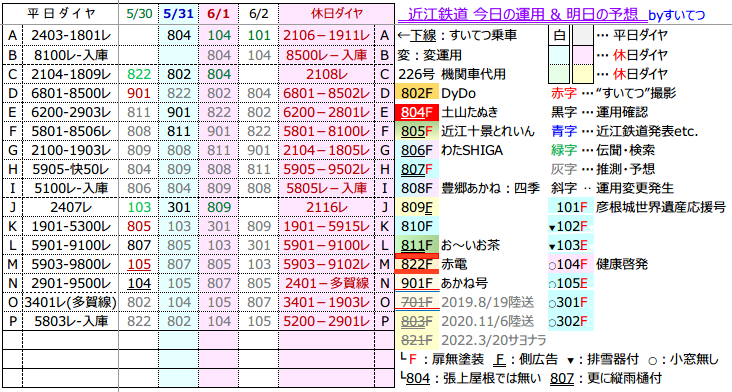Select holiday cell 5903－9102レ
The width and height of the screenshot is (732, 392).
[327, 265]
